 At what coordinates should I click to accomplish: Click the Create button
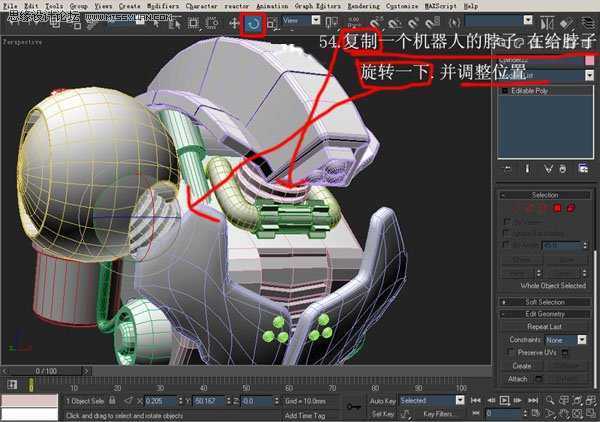pyautogui.click(x=522, y=366)
